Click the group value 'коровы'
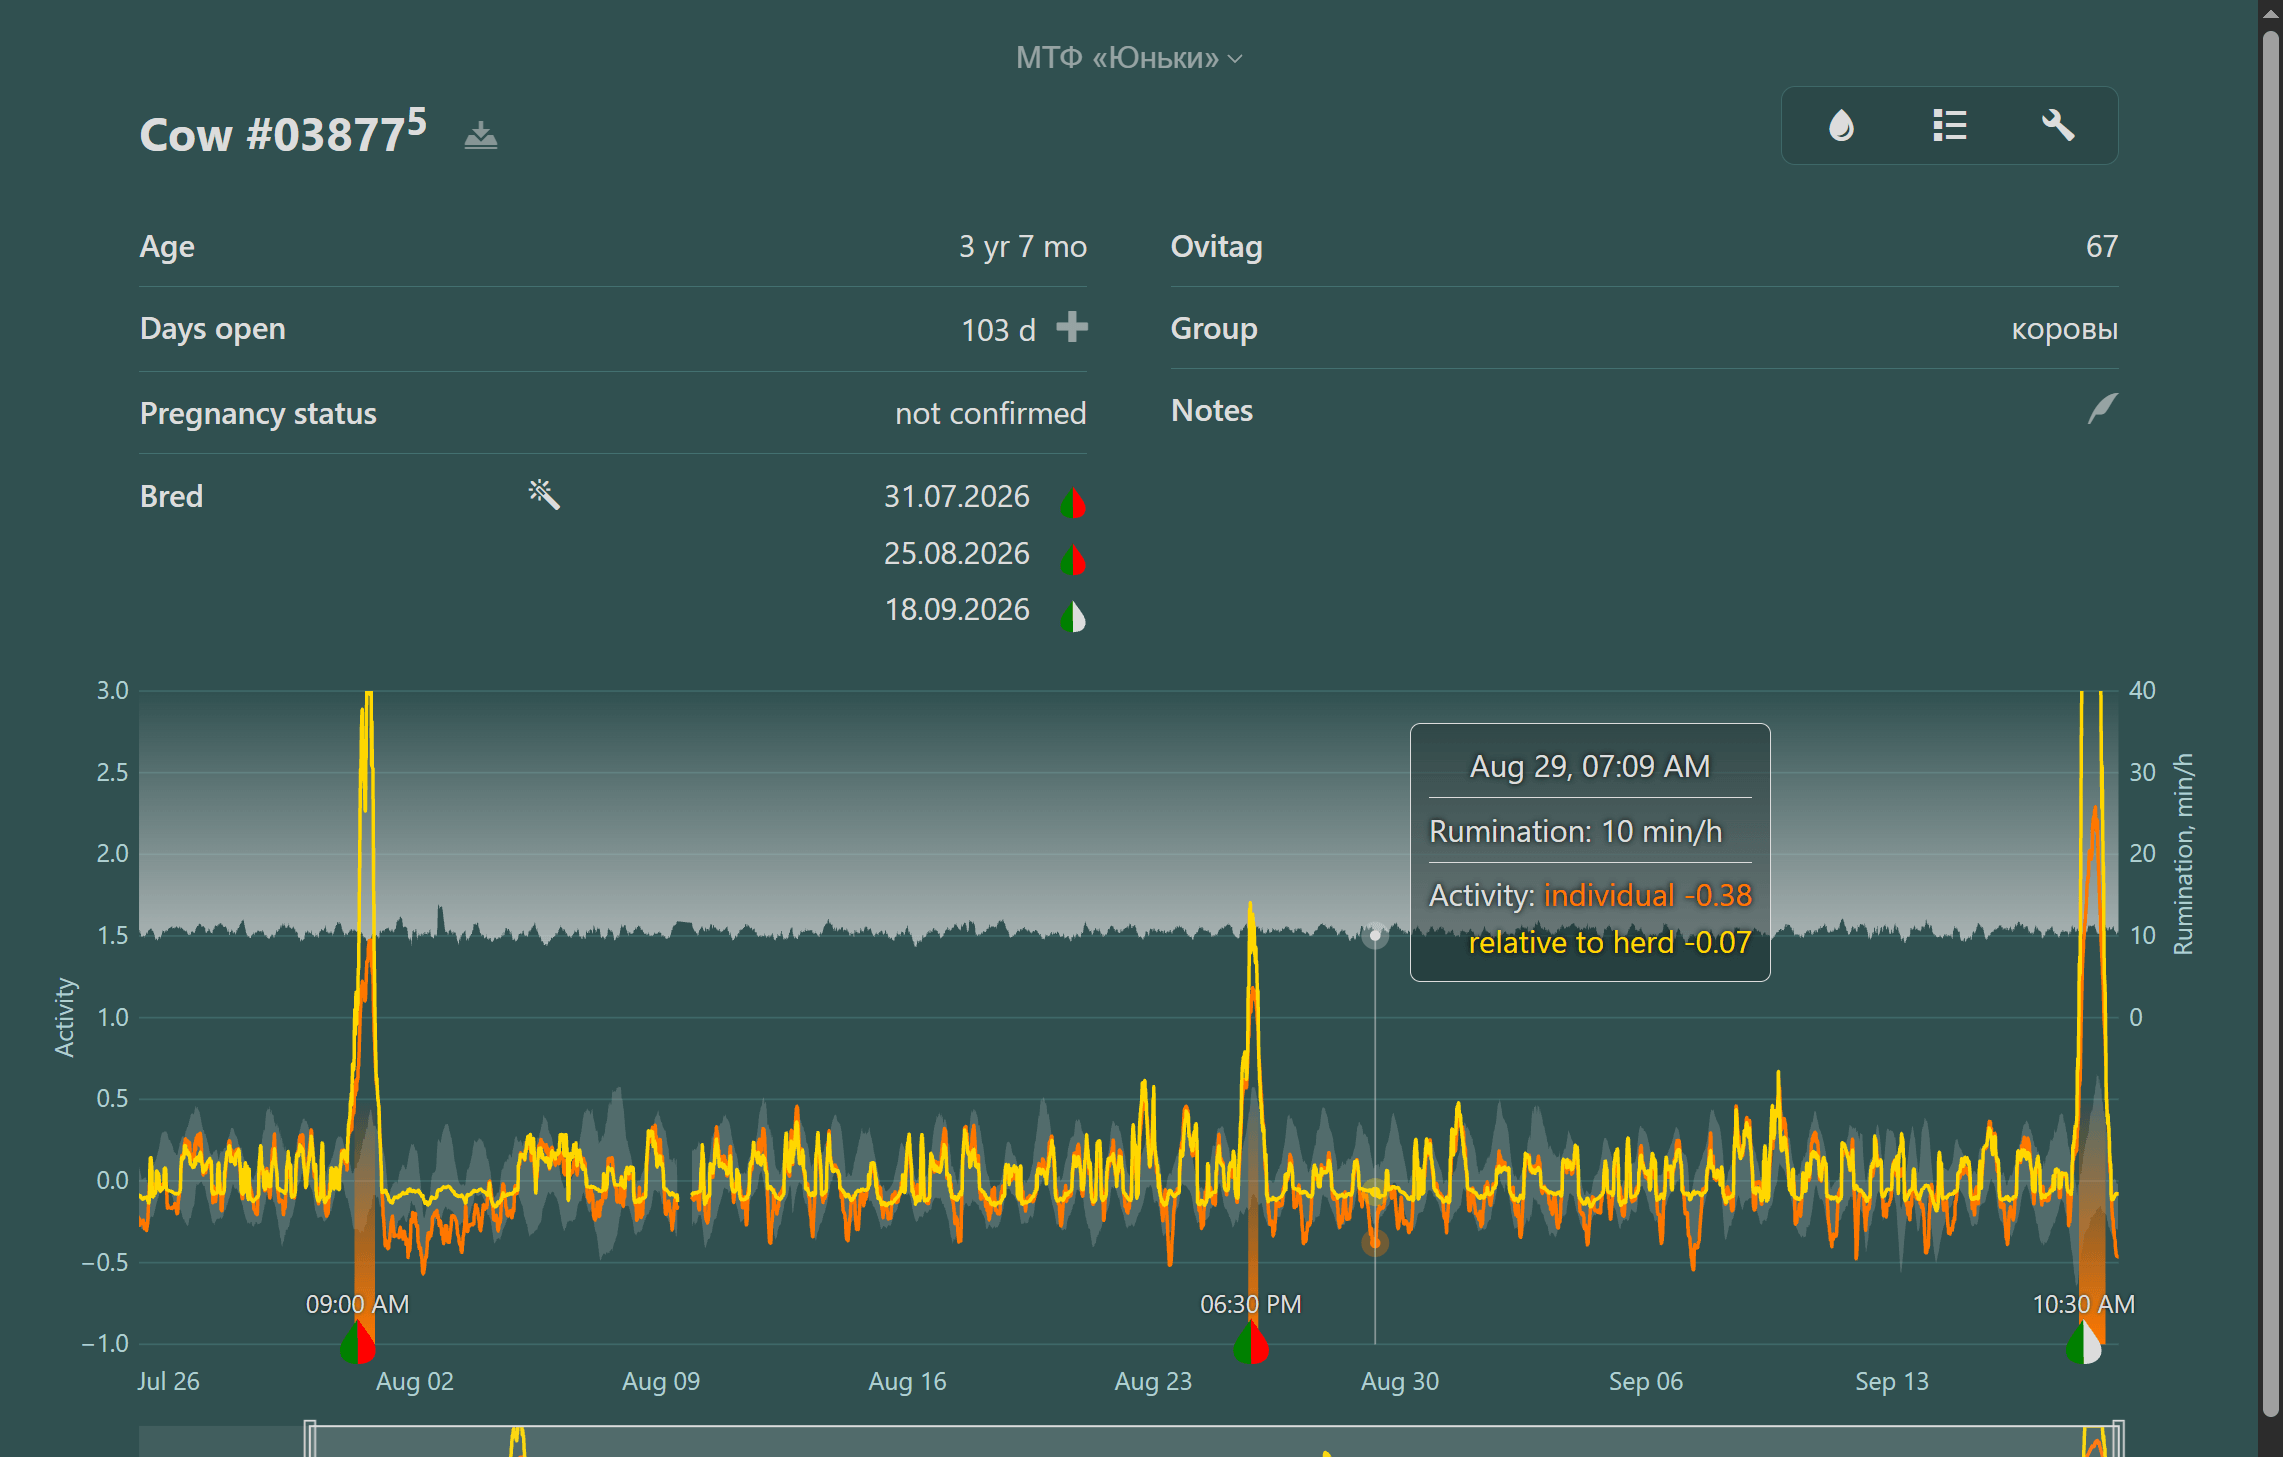 tap(2064, 329)
